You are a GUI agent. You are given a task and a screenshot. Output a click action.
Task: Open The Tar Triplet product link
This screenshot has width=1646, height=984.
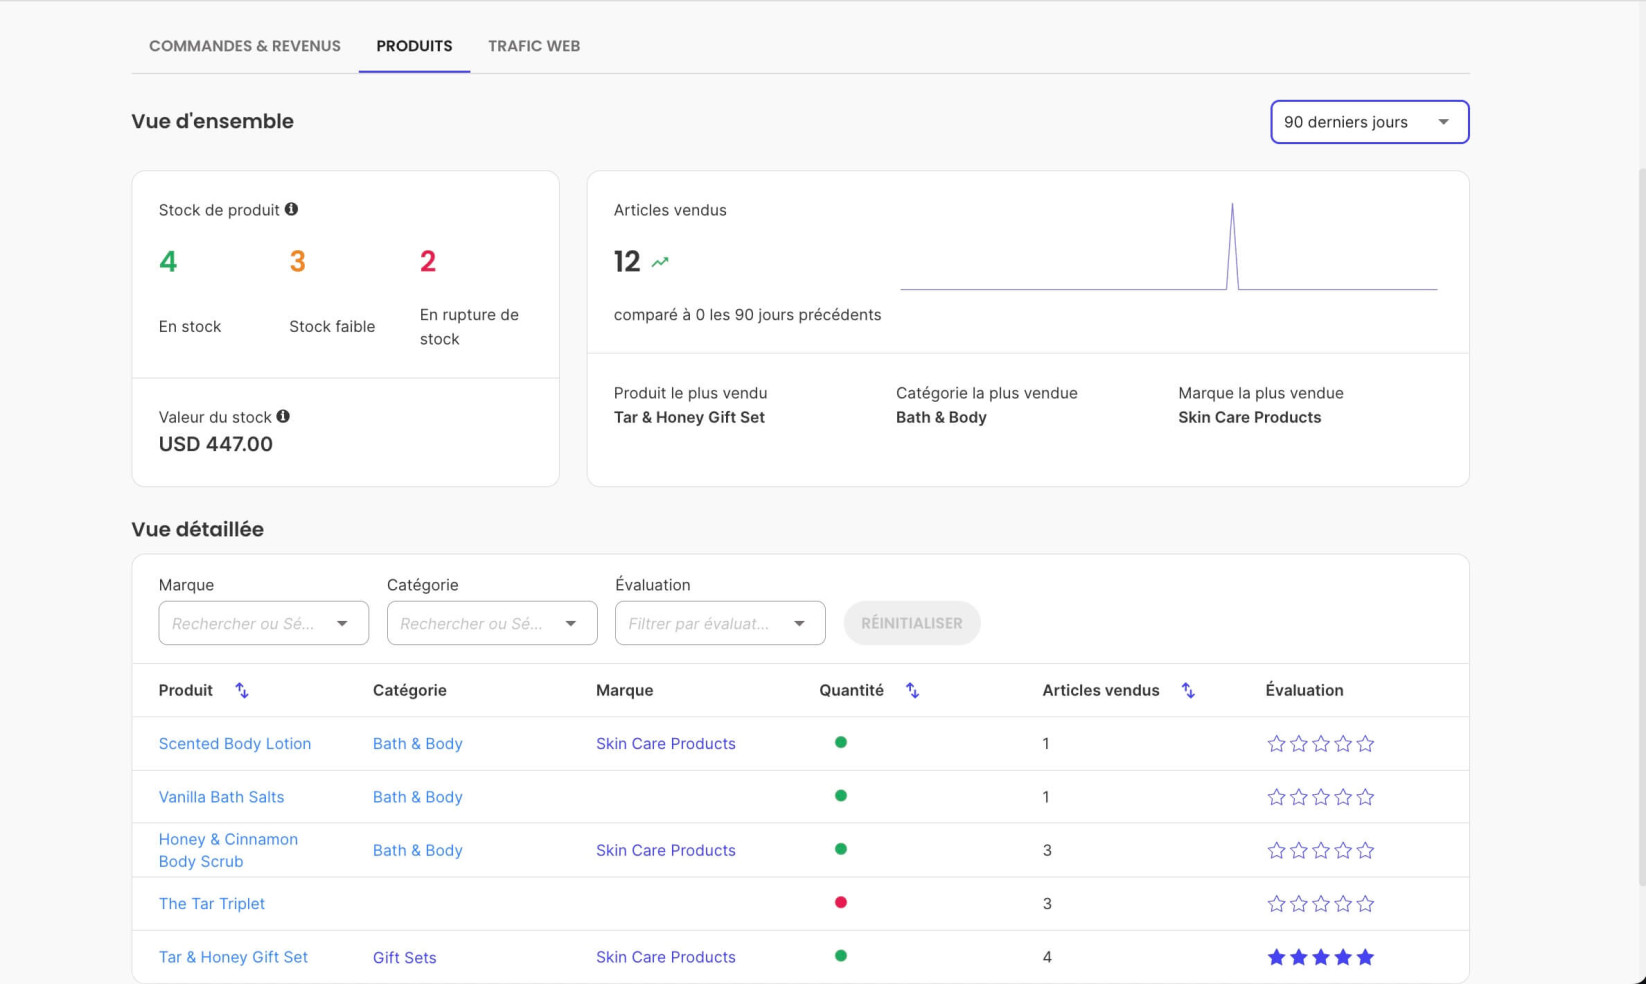tap(212, 904)
